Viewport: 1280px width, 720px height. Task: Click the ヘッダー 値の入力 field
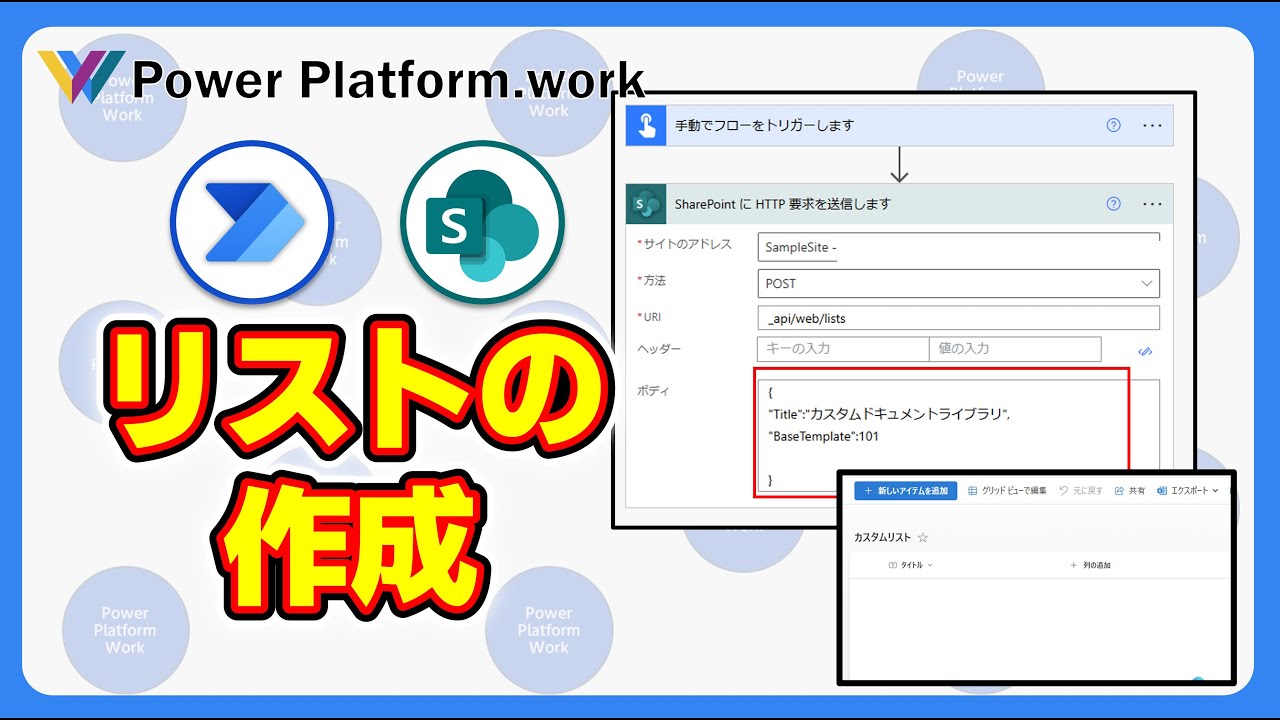[1015, 348]
